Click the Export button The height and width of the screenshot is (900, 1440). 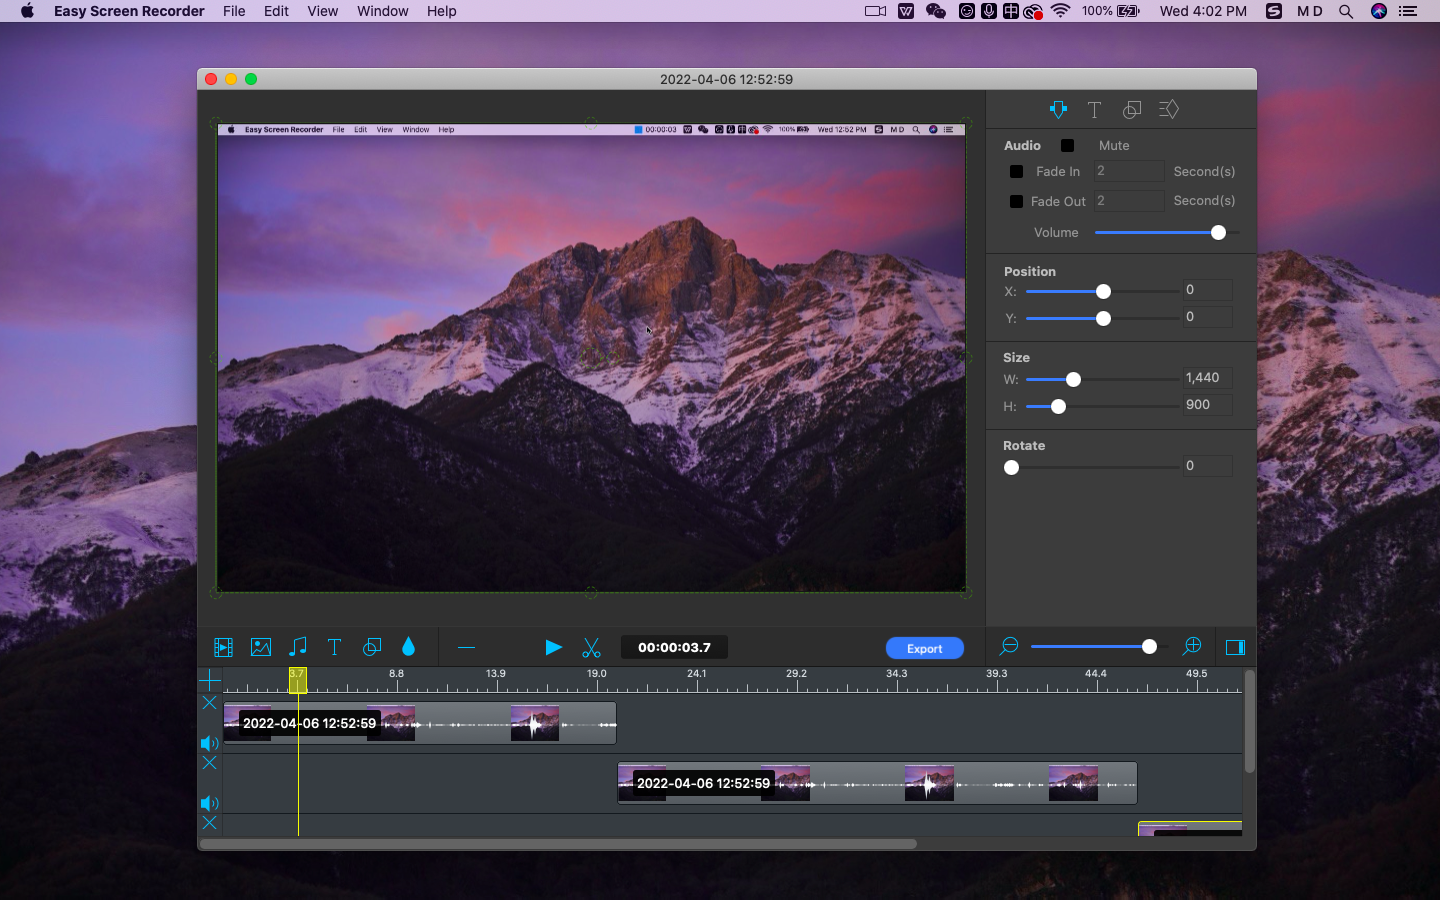[x=924, y=648]
